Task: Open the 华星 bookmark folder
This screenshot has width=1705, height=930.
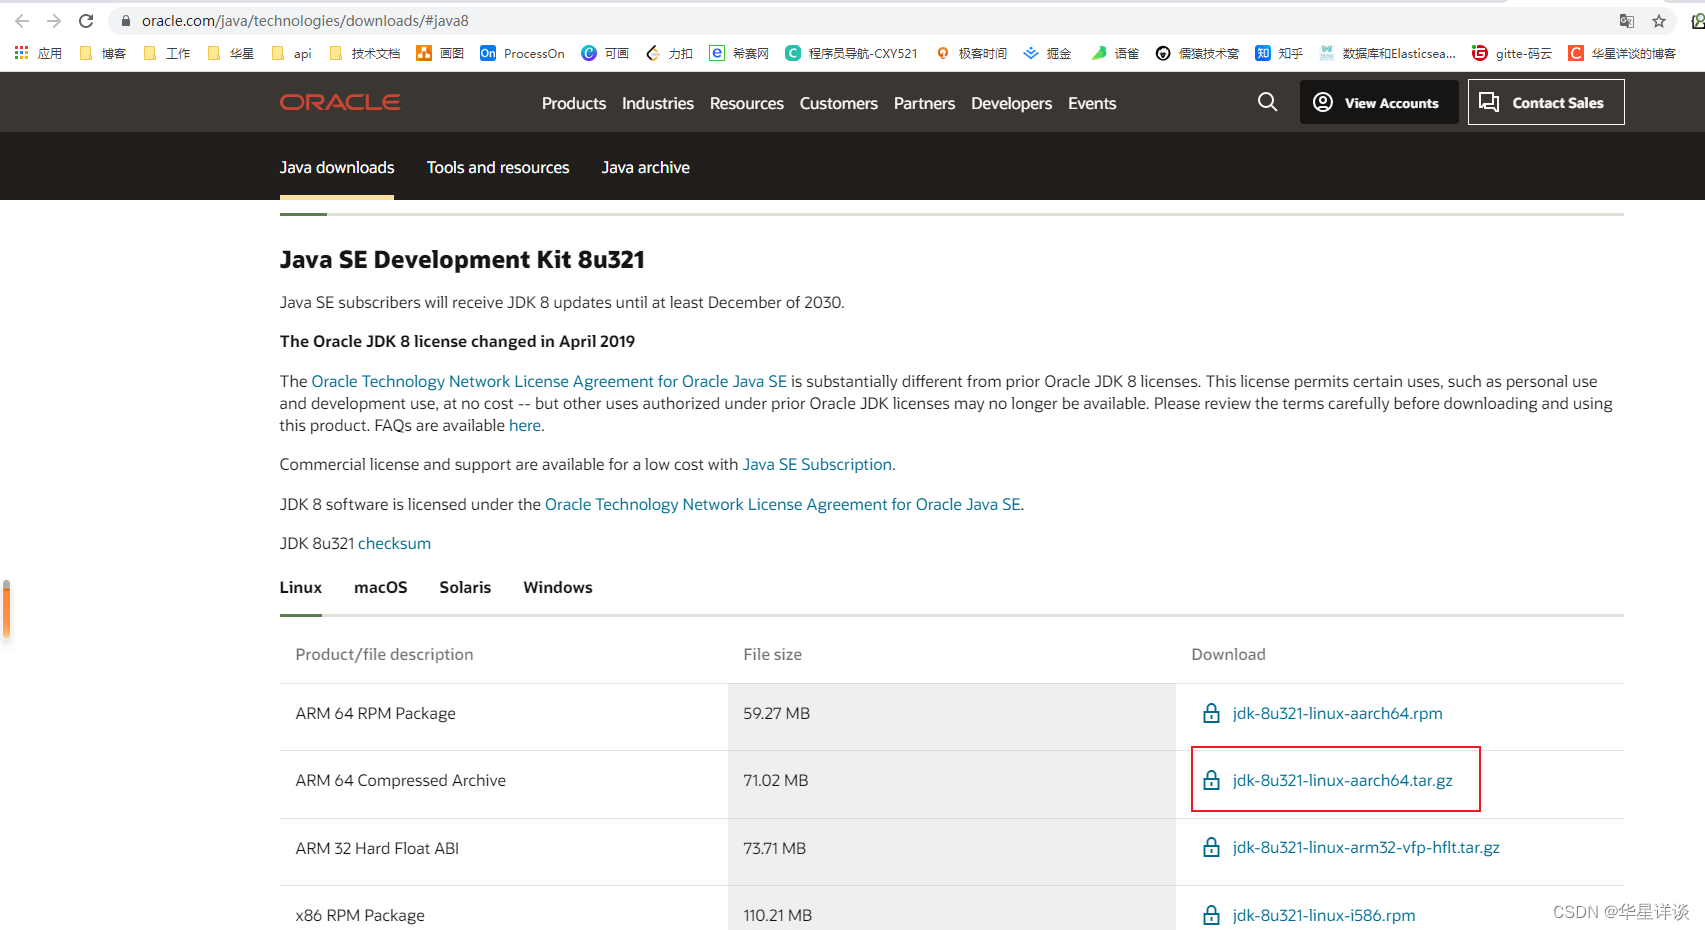Action: [x=231, y=53]
